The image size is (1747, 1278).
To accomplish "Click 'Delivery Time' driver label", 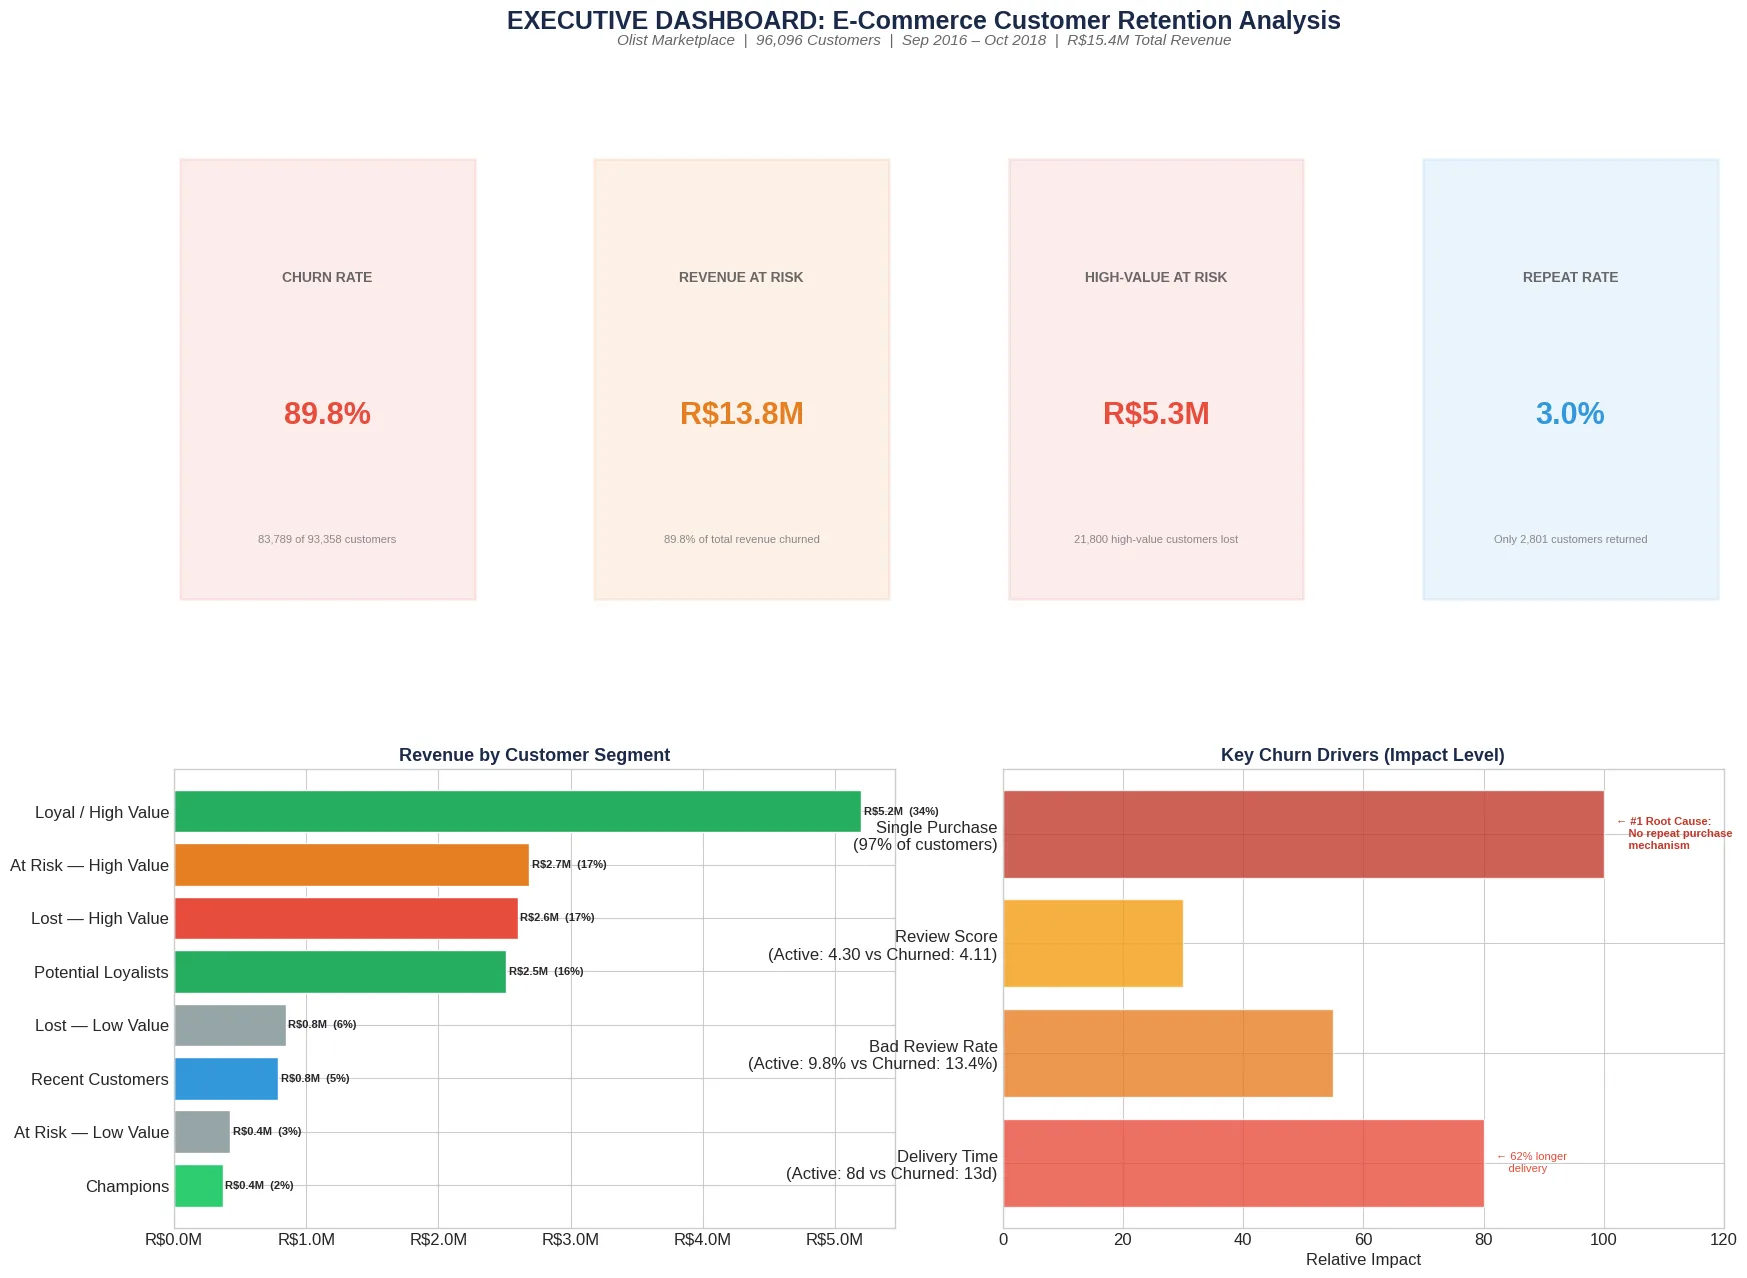I will click(892, 1165).
